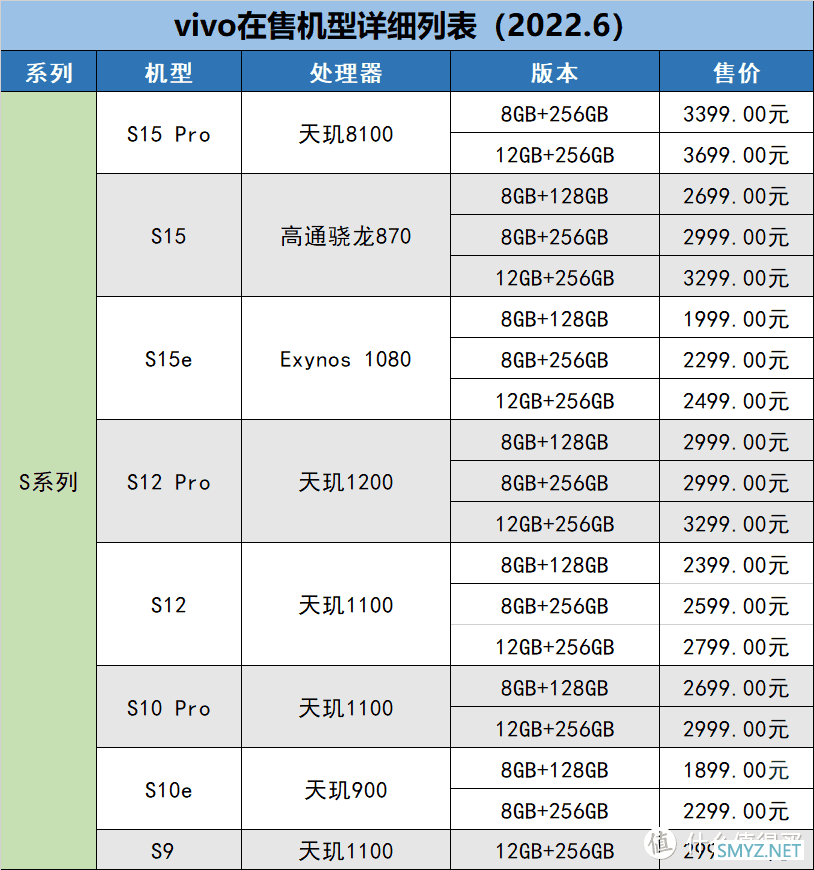Click the 12GB+256GB version priced 2799.00元
This screenshot has width=814, height=870.
pos(555,646)
